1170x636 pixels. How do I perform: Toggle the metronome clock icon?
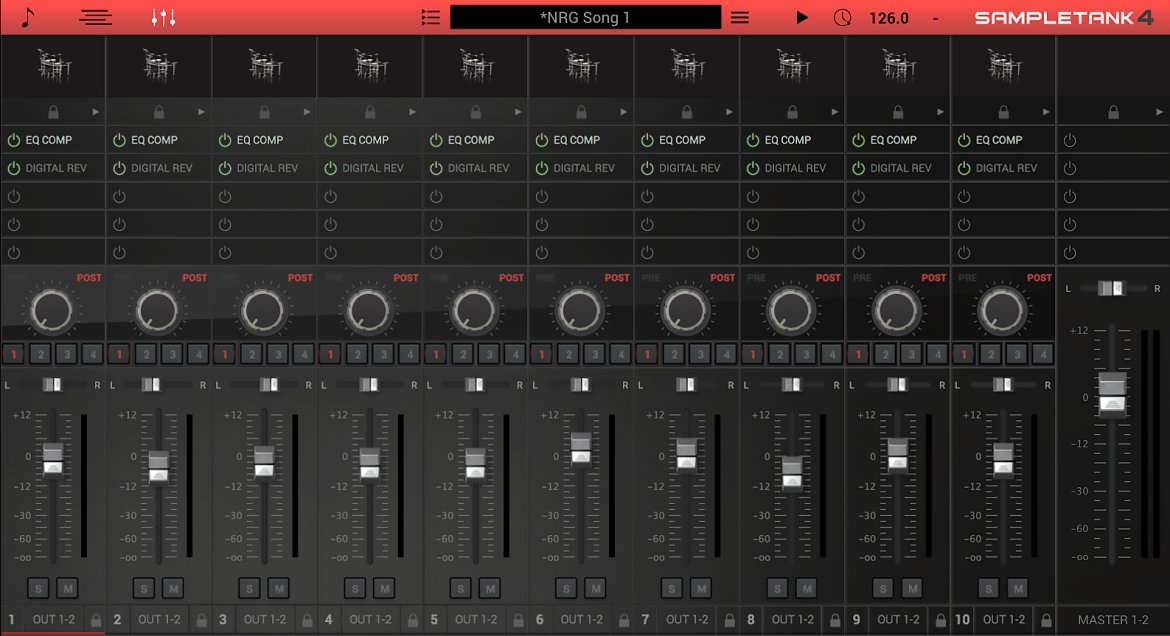842,17
